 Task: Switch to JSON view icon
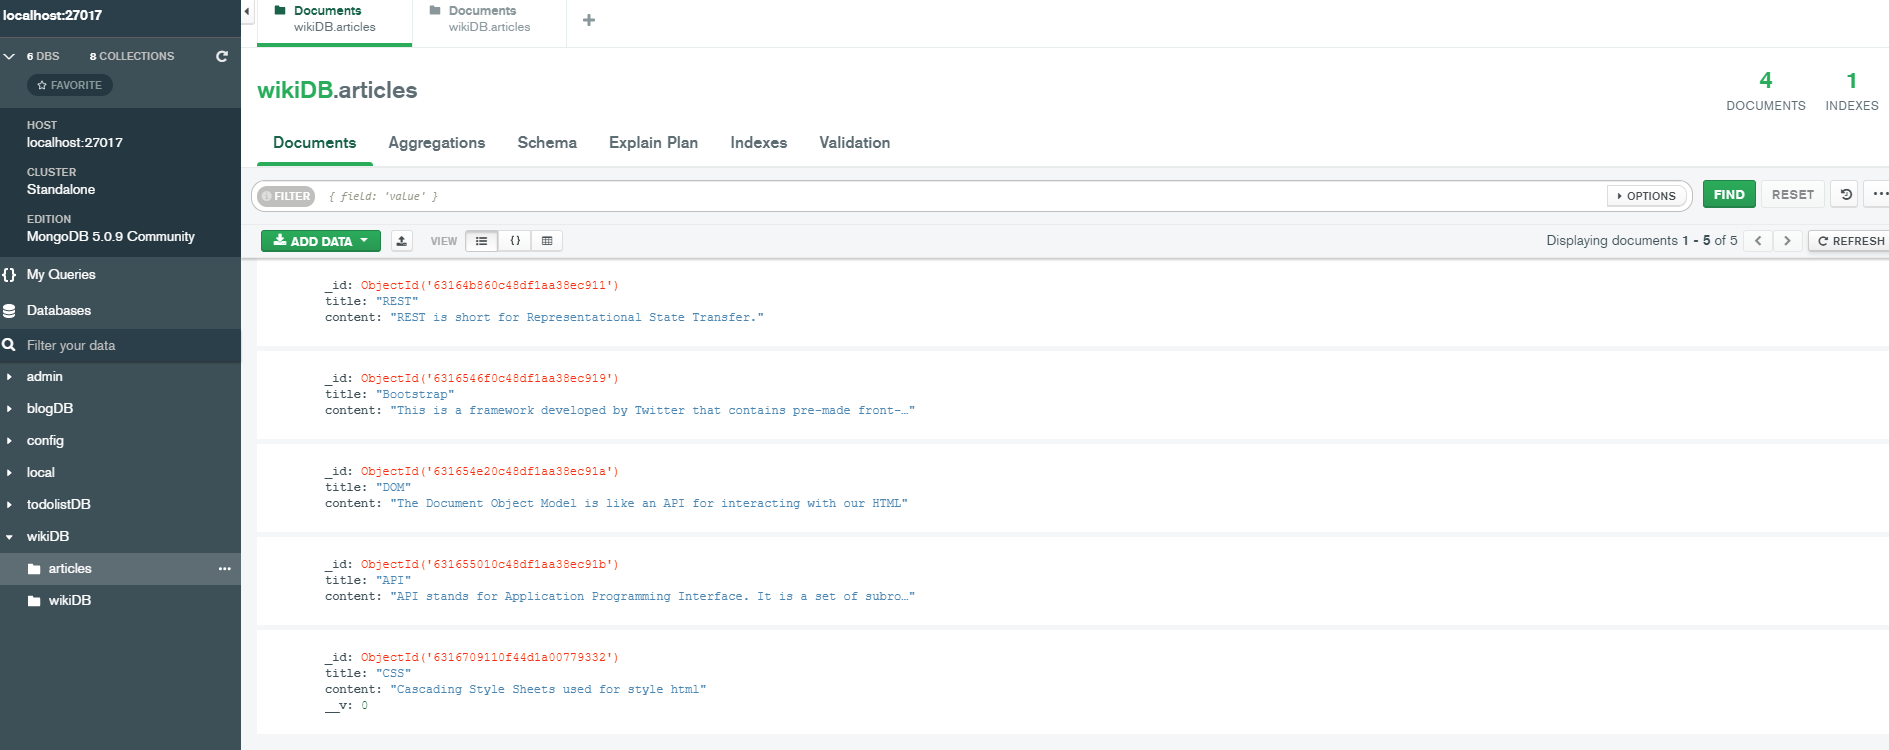[515, 241]
